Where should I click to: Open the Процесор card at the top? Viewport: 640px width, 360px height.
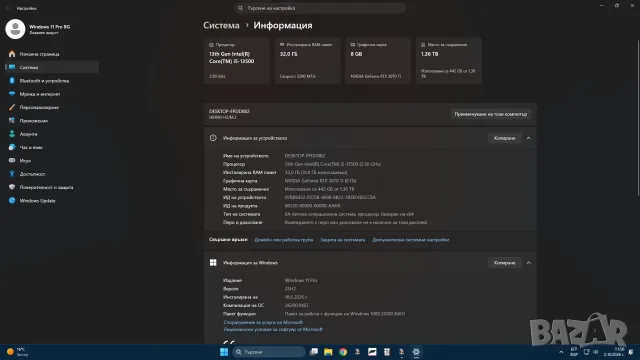pos(237,60)
